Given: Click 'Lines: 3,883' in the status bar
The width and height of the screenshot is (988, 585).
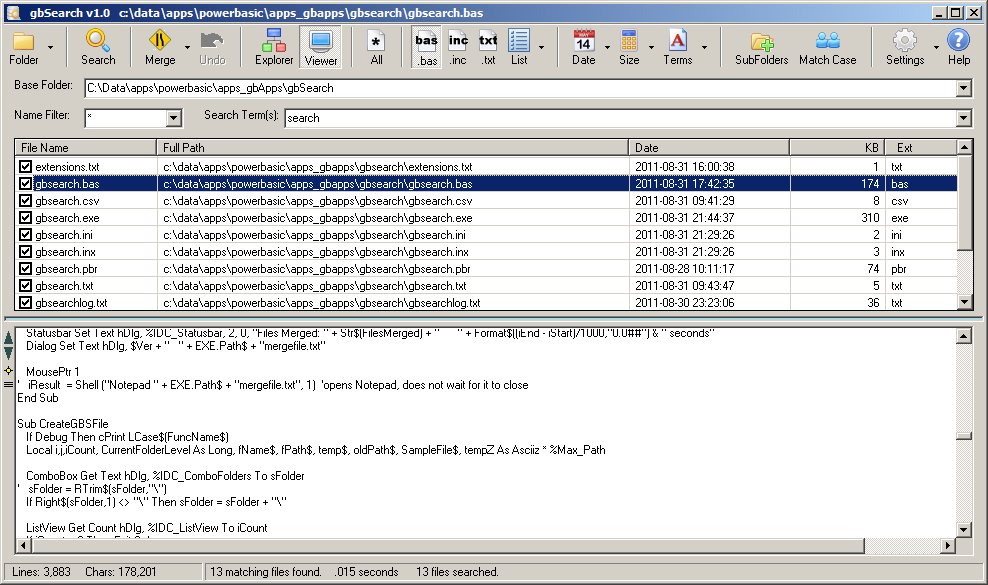Looking at the screenshot, I should pyautogui.click(x=42, y=572).
